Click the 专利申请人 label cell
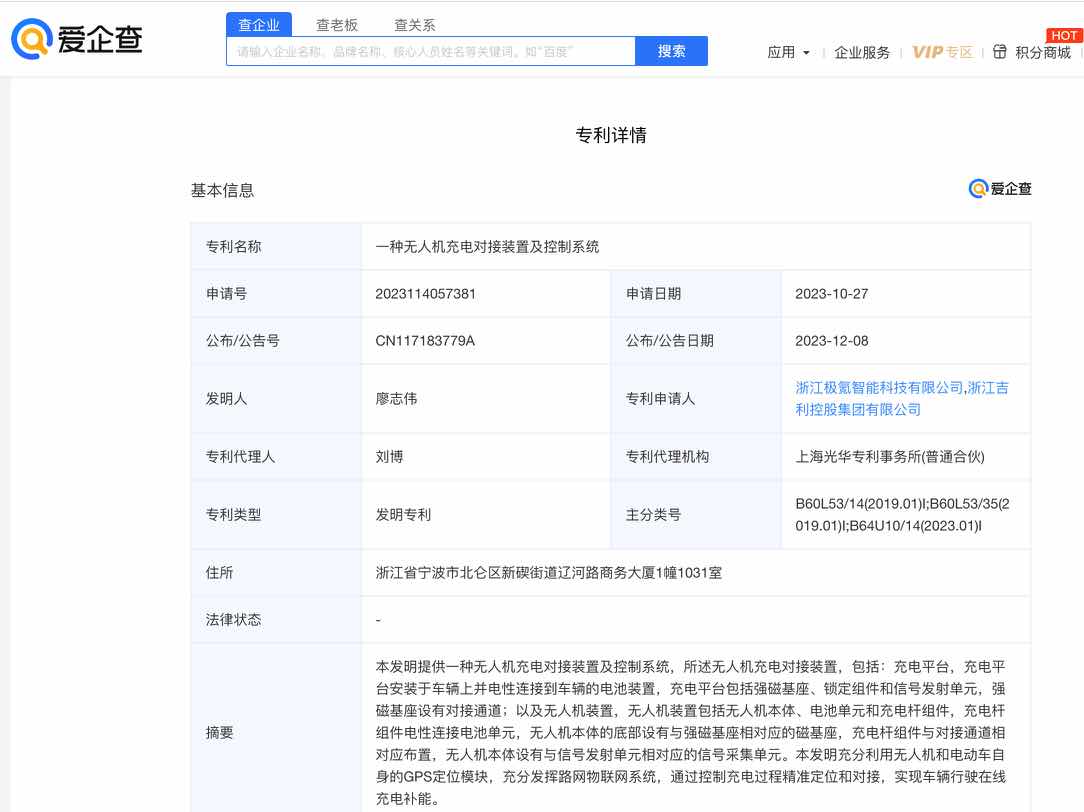Viewport: 1084px width, 812px height. (x=695, y=399)
